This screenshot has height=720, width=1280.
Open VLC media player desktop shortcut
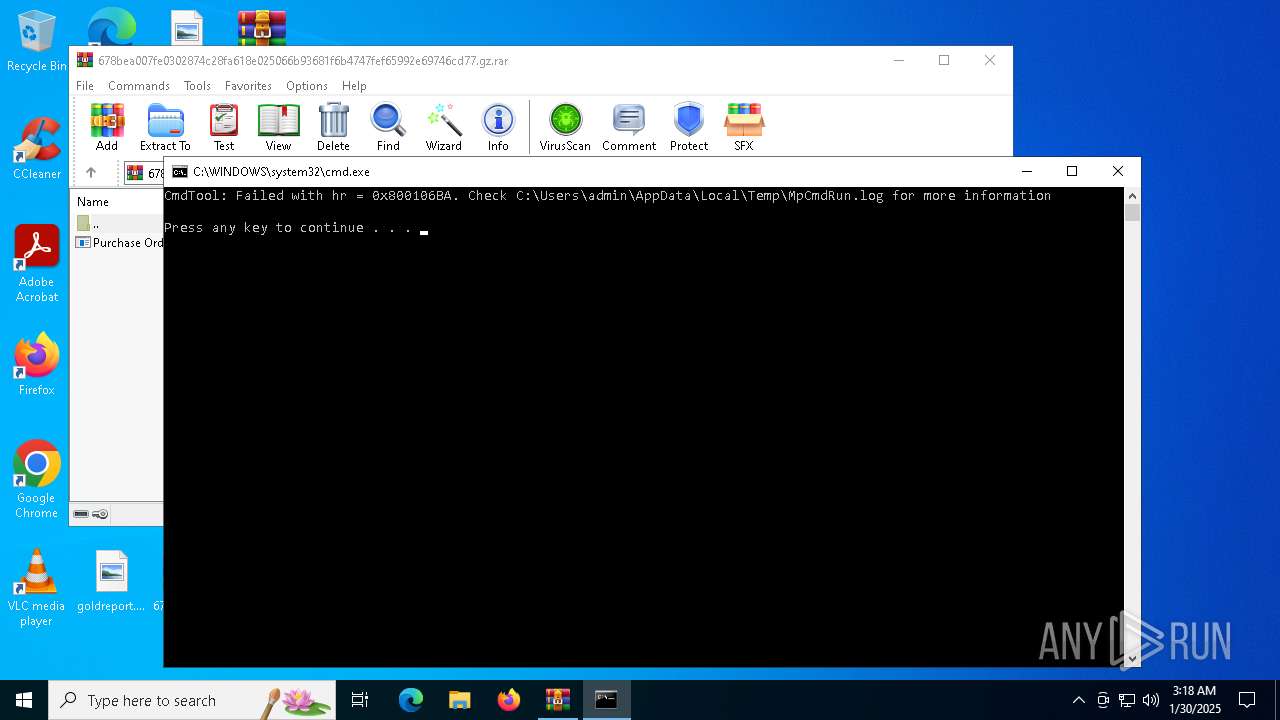[x=36, y=588]
